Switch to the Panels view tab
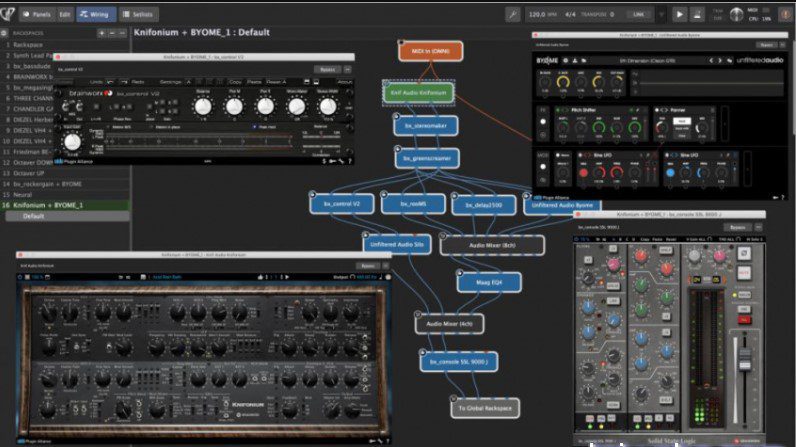This screenshot has width=796, height=447. [37, 15]
